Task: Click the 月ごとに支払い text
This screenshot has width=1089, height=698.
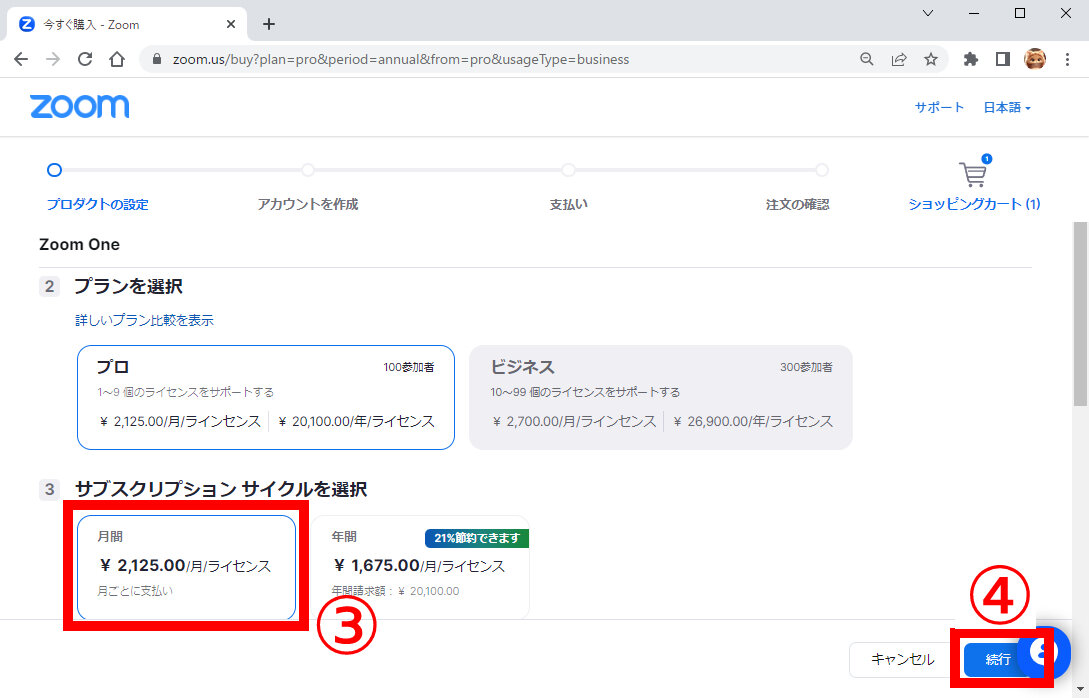Action: tap(135, 591)
